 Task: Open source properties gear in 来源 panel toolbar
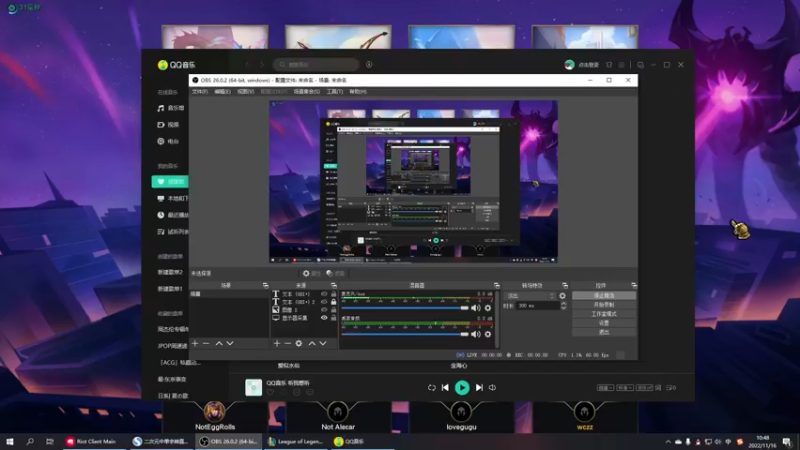point(299,343)
